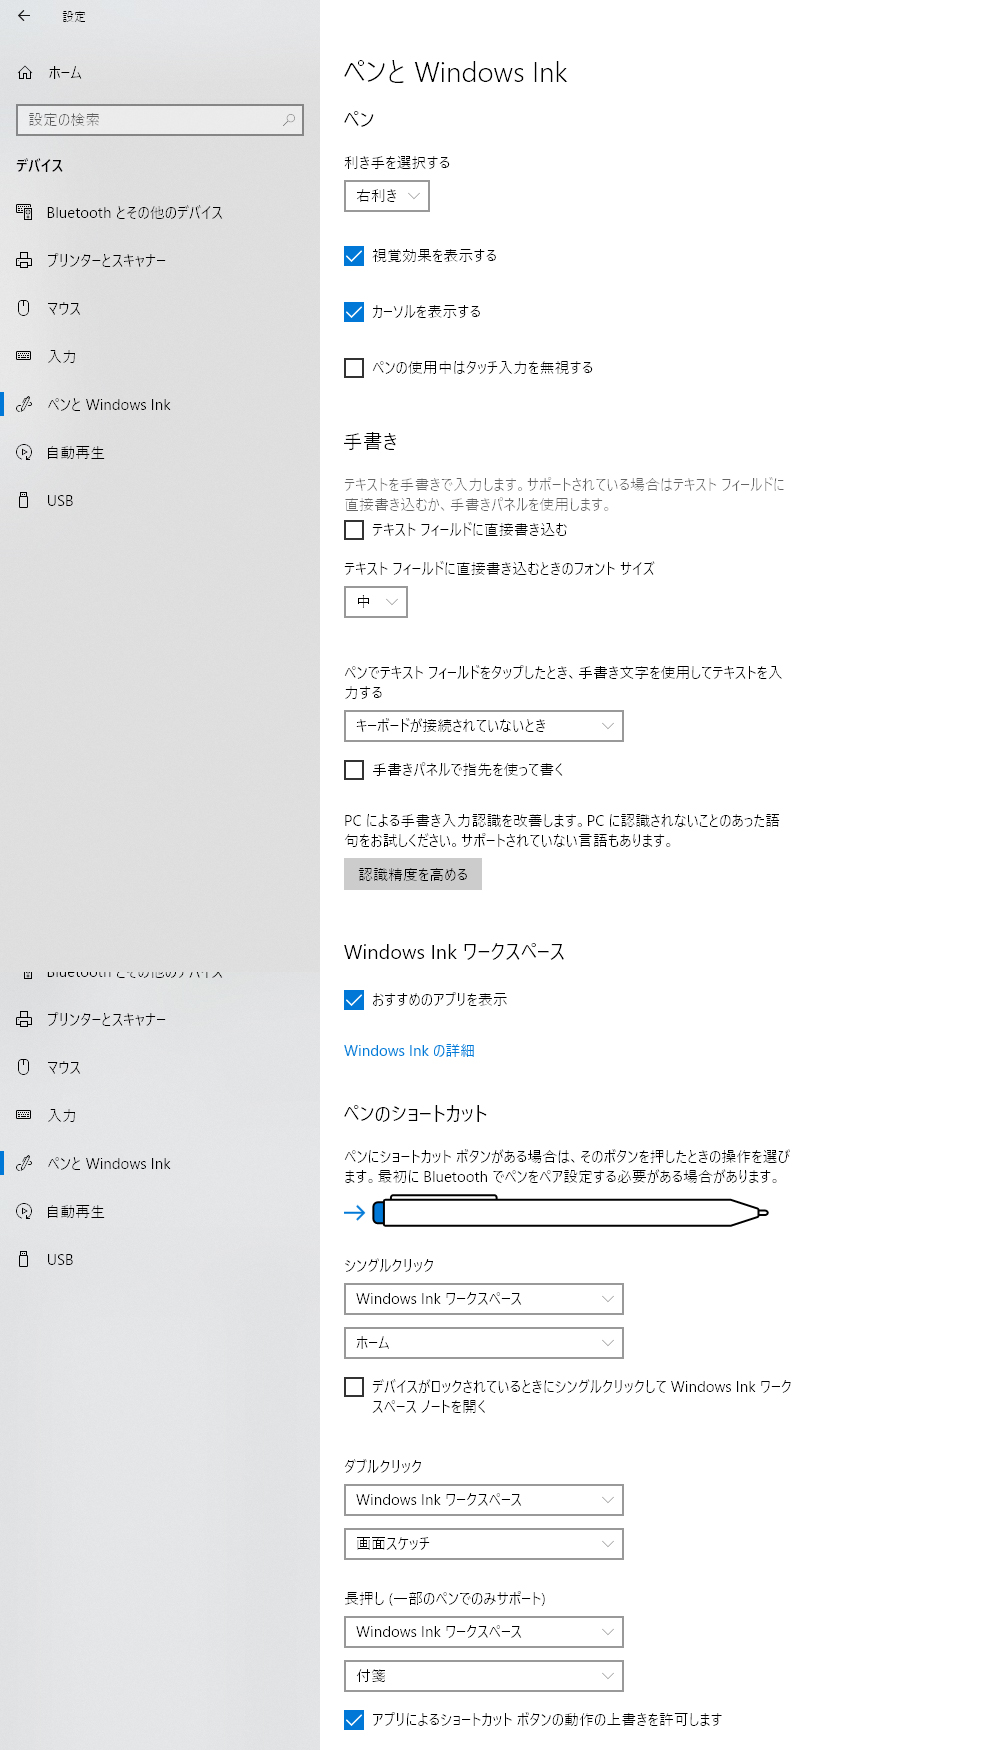Open the 画面スケッチ dropdown

(484, 1544)
